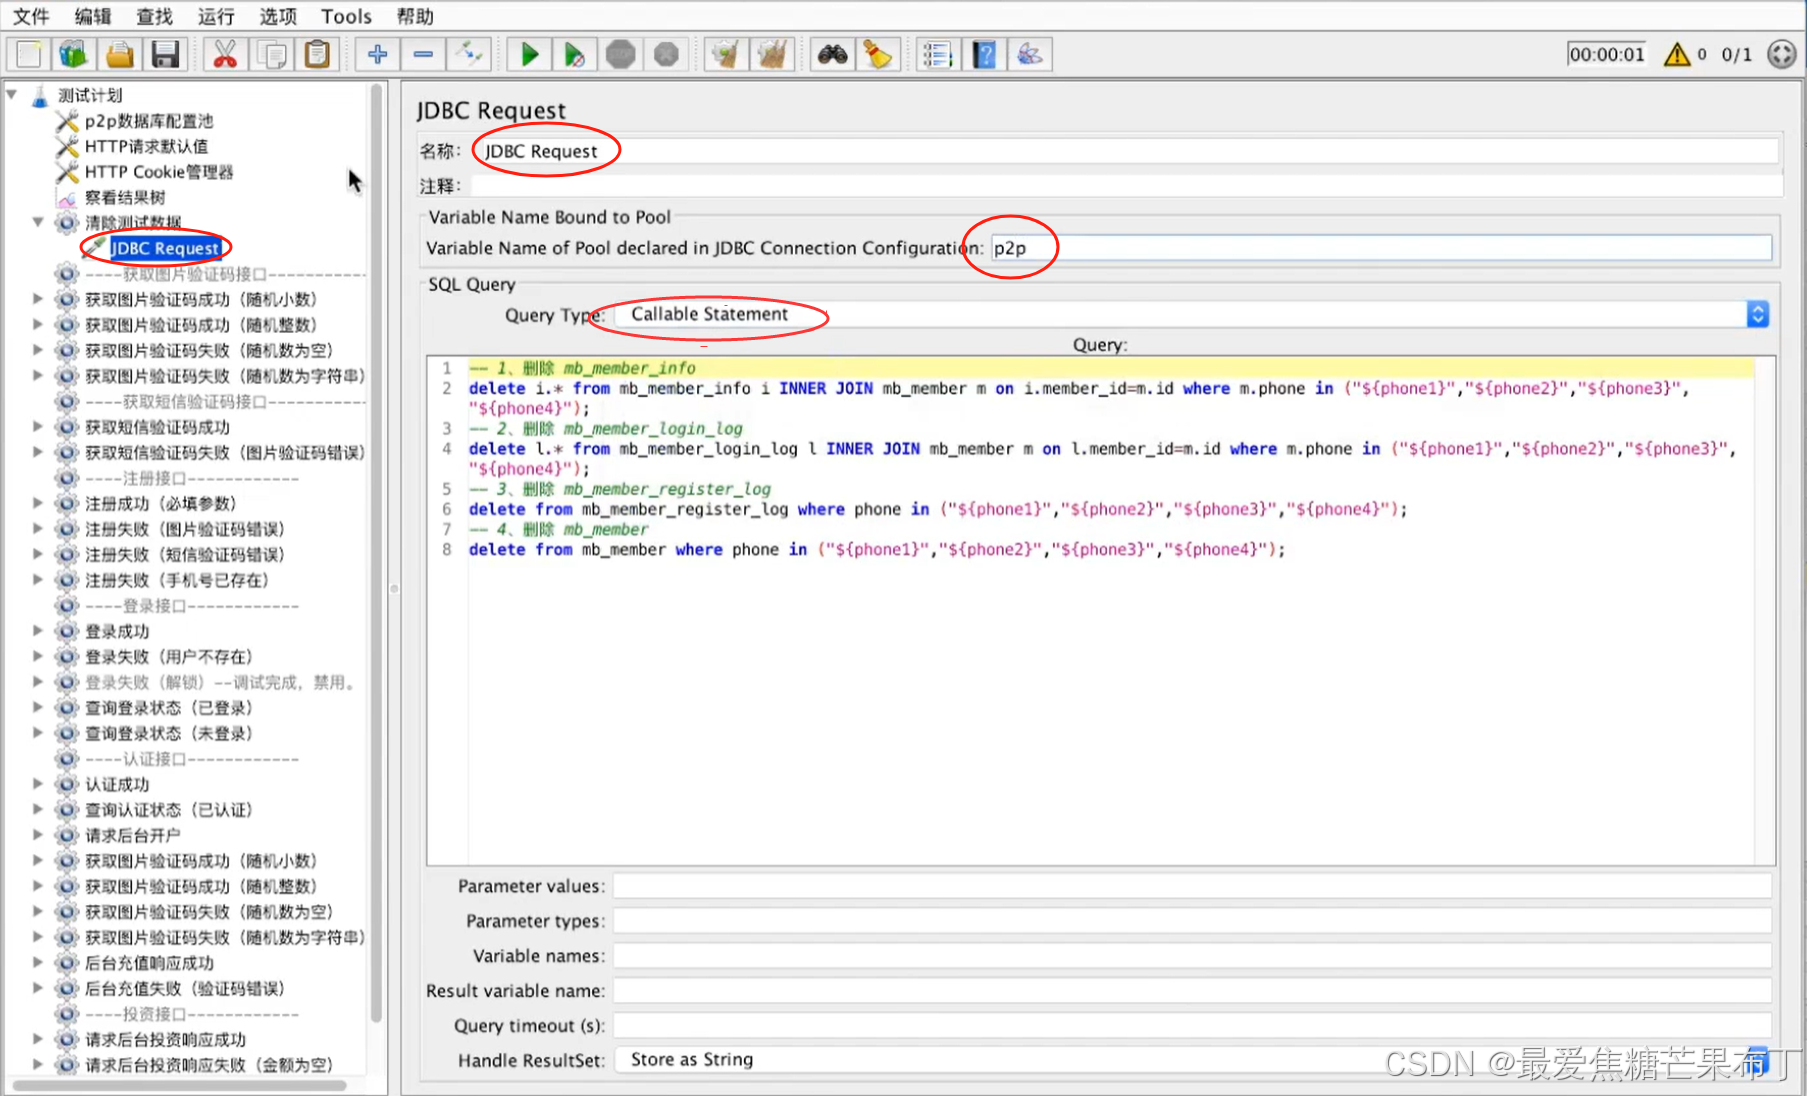1807x1096 pixels.
Task: Click the Stop test icon
Action: coord(621,54)
